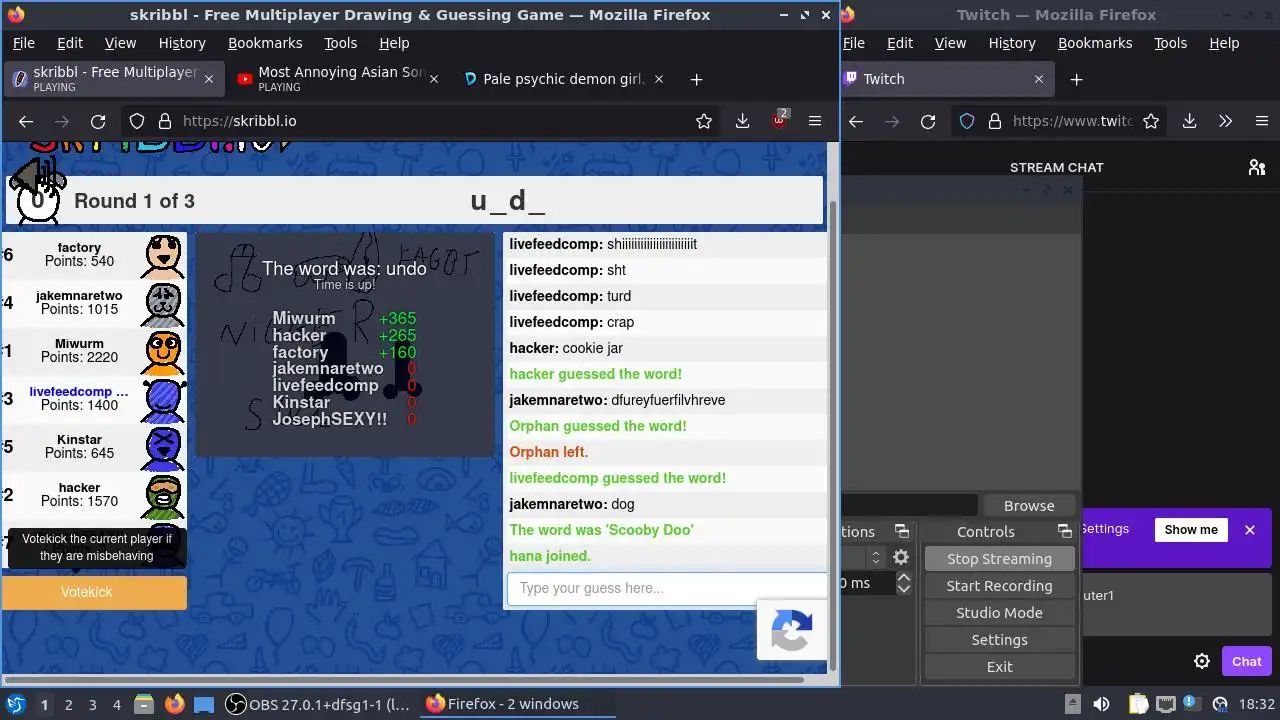Switch to OBS 27.0.1 taskbar entry
Screen dimensions: 1280x720
[x=318, y=704]
